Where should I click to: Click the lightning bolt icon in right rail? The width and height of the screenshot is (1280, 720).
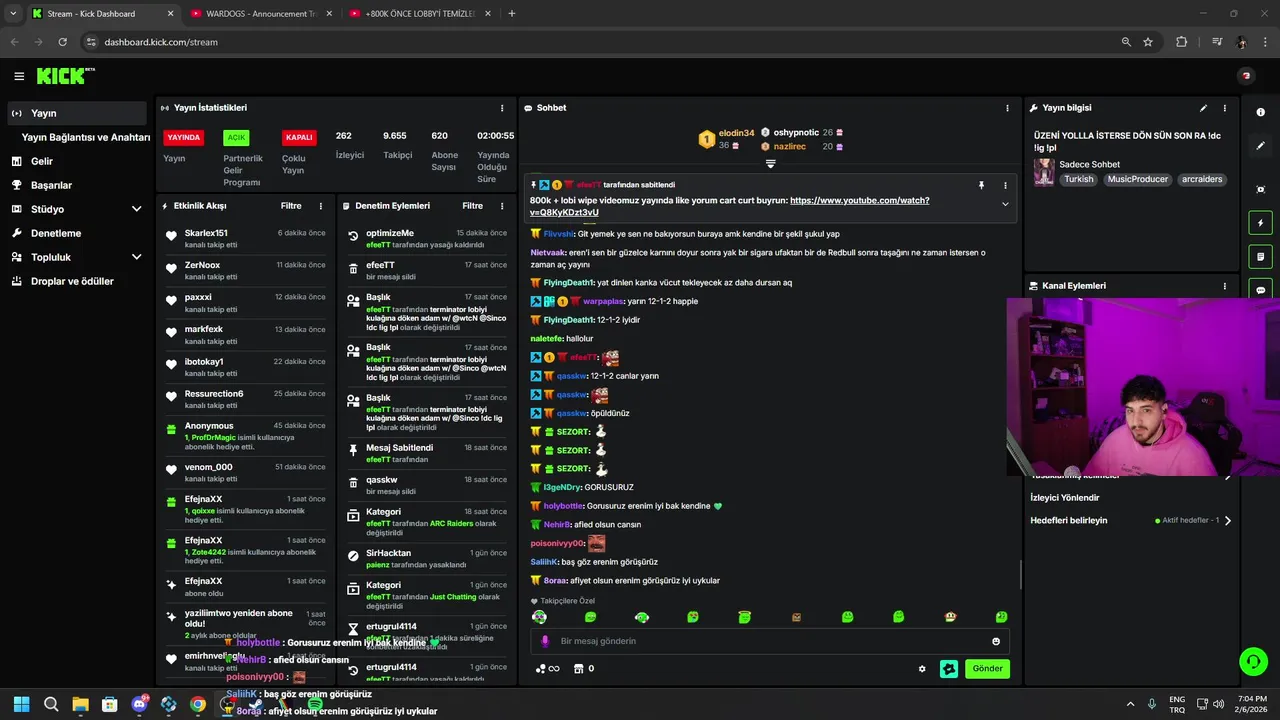pos(1261,223)
